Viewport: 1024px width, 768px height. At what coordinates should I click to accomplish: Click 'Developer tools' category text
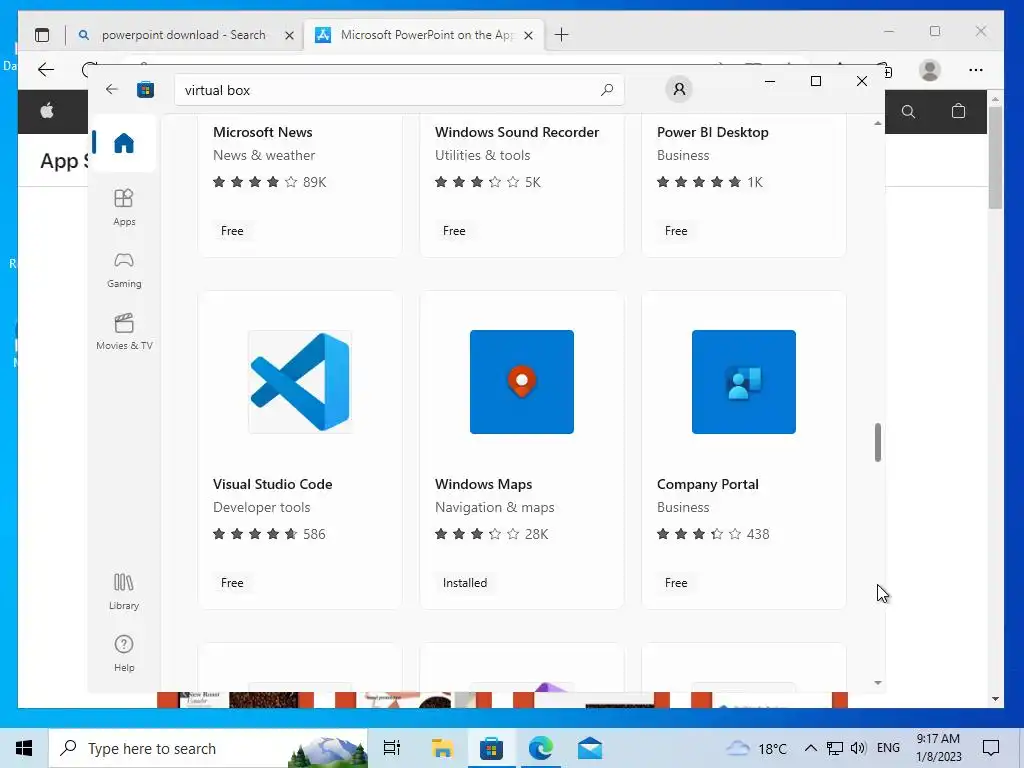click(x=261, y=507)
